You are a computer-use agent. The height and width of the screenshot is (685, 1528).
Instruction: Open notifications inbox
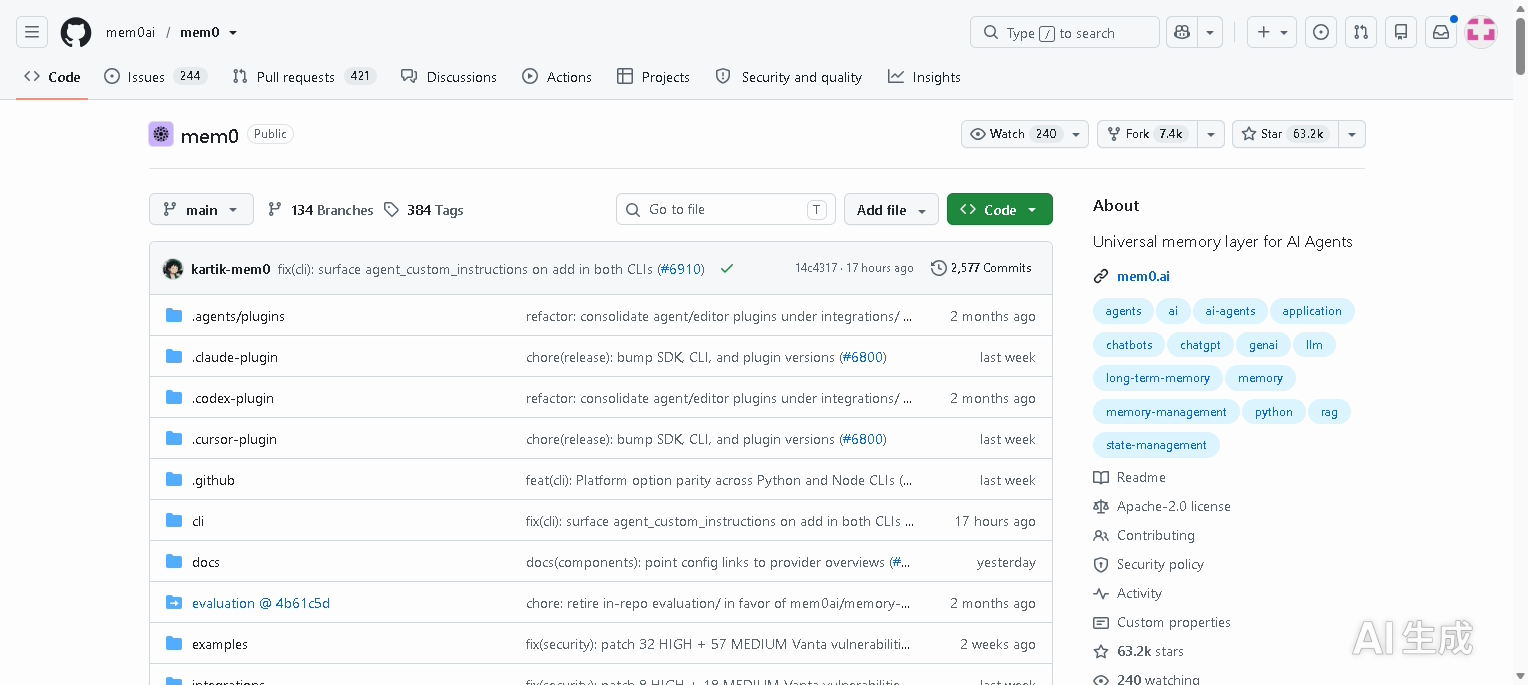[x=1441, y=33]
